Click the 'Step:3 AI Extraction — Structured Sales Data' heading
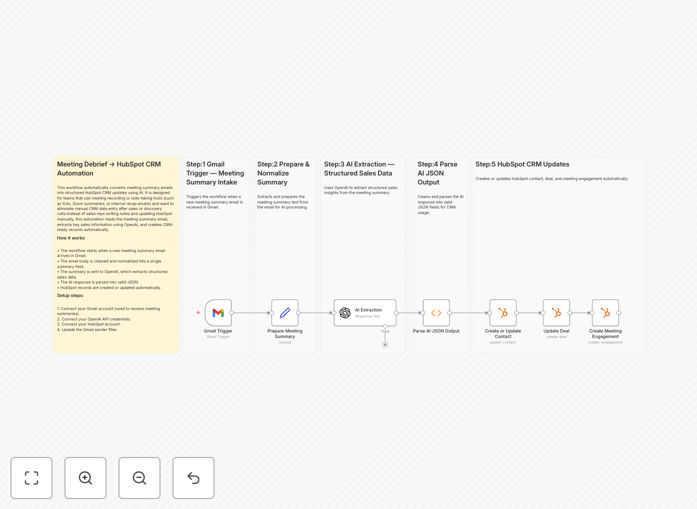The width and height of the screenshot is (697, 509). click(x=359, y=168)
